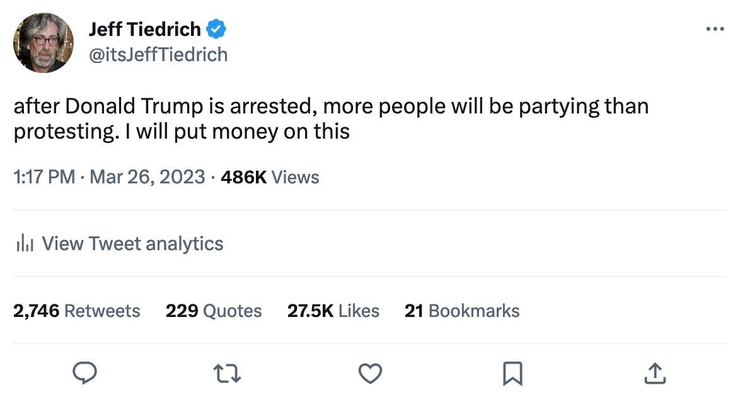Open Jeff Tiedrich display name profile
This screenshot has width=740, height=397.
point(145,29)
